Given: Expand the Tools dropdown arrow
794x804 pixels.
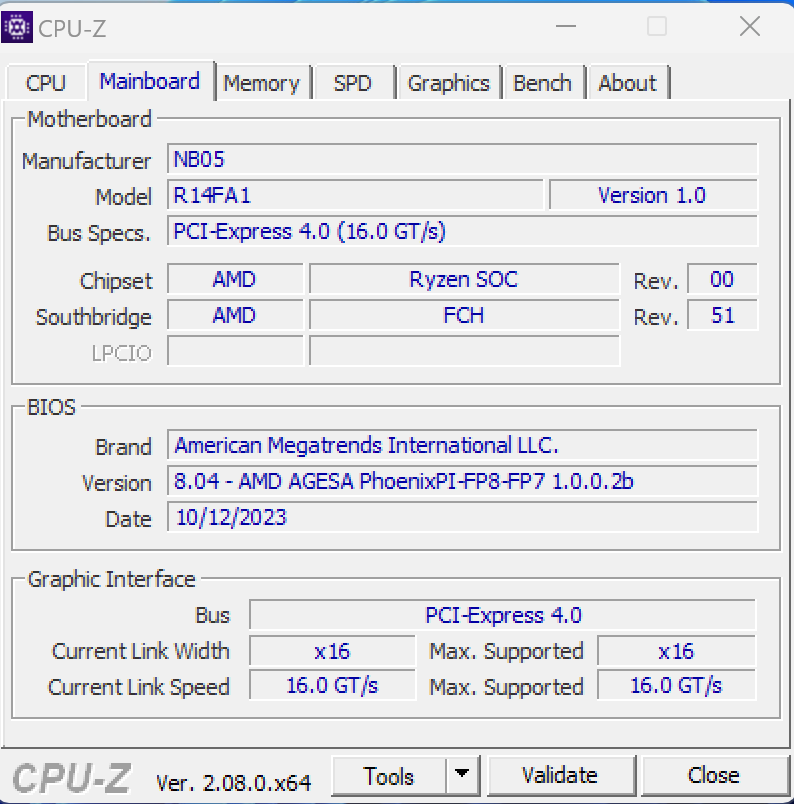Looking at the screenshot, I should click(x=461, y=775).
